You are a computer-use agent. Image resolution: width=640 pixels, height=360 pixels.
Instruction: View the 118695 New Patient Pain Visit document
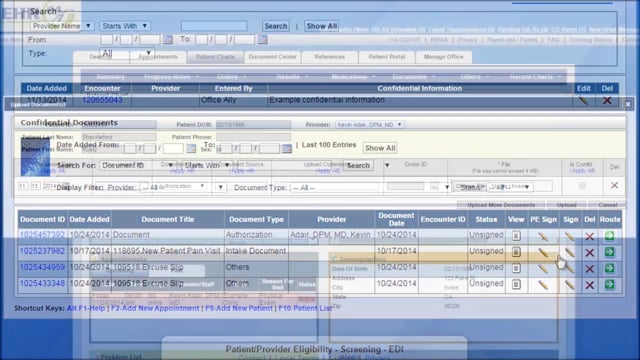tap(516, 252)
